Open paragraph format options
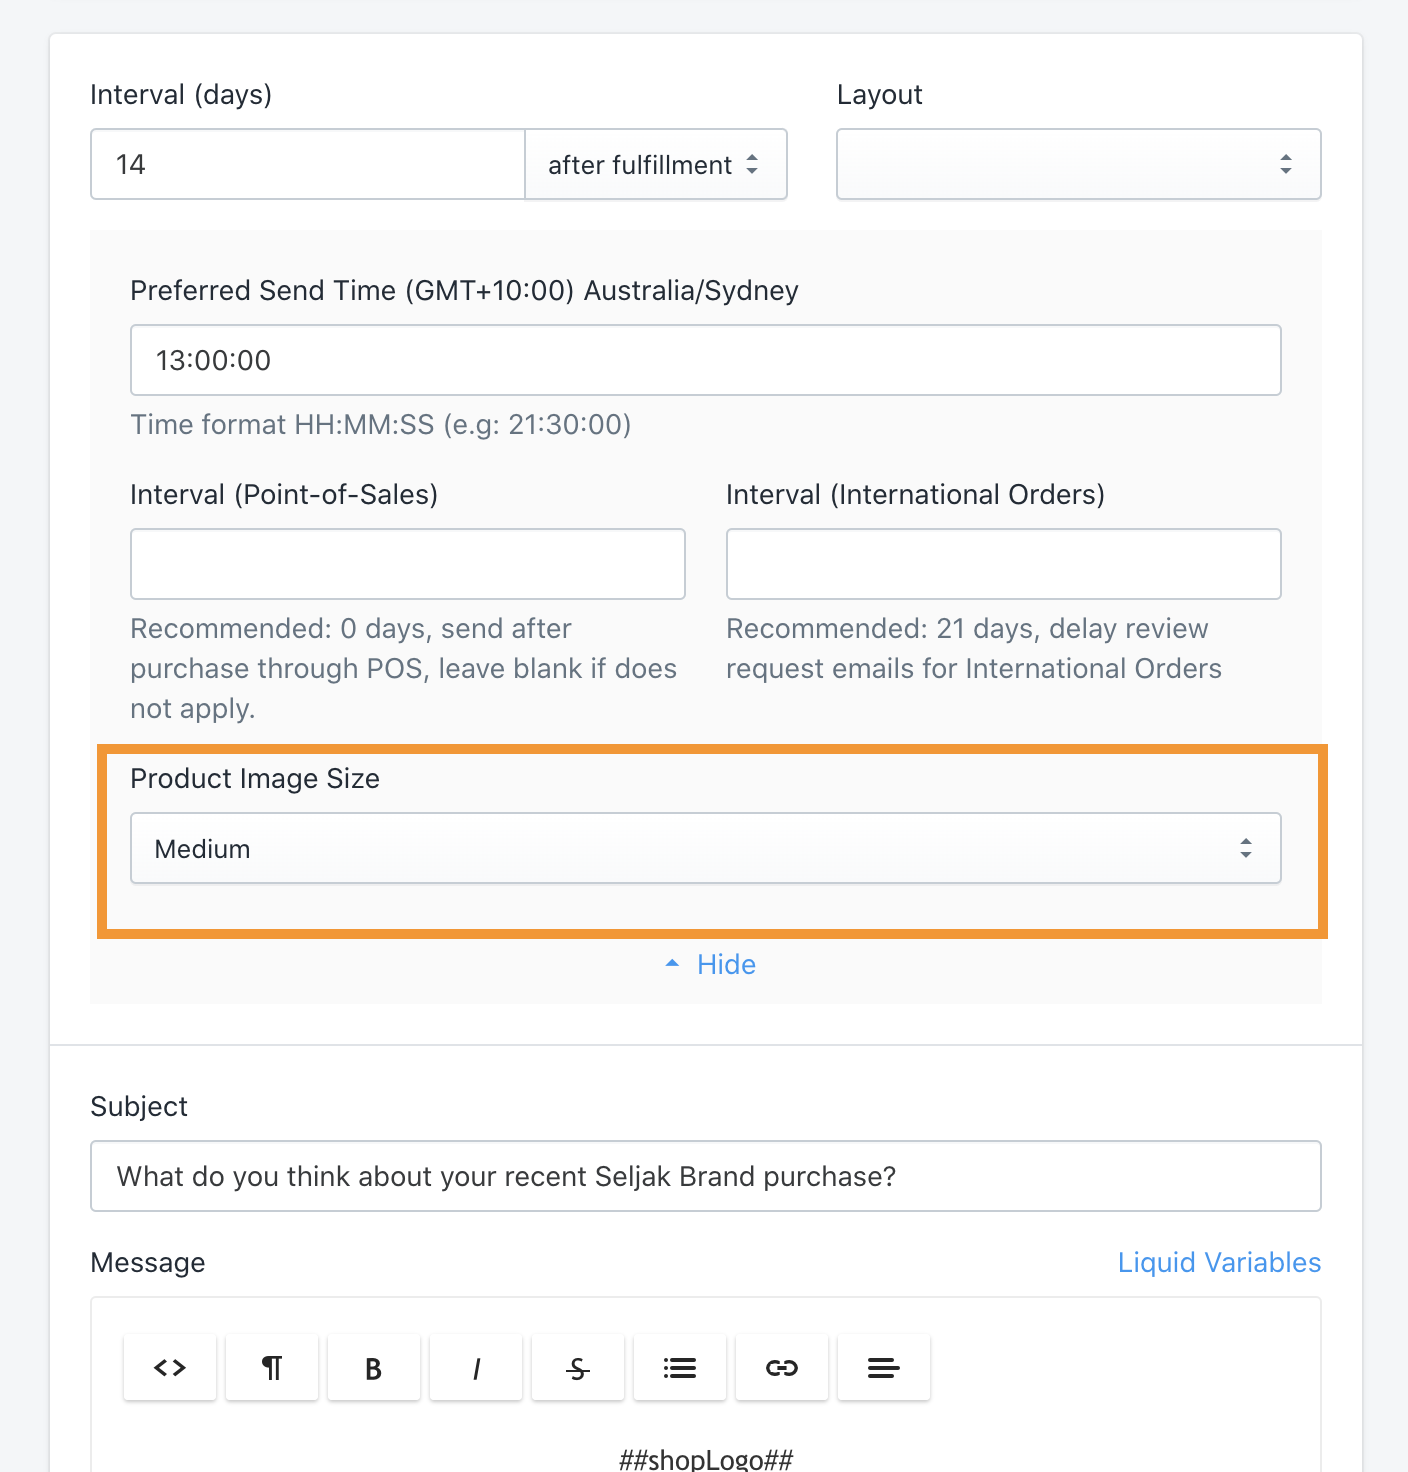The height and width of the screenshot is (1472, 1408). click(272, 1367)
